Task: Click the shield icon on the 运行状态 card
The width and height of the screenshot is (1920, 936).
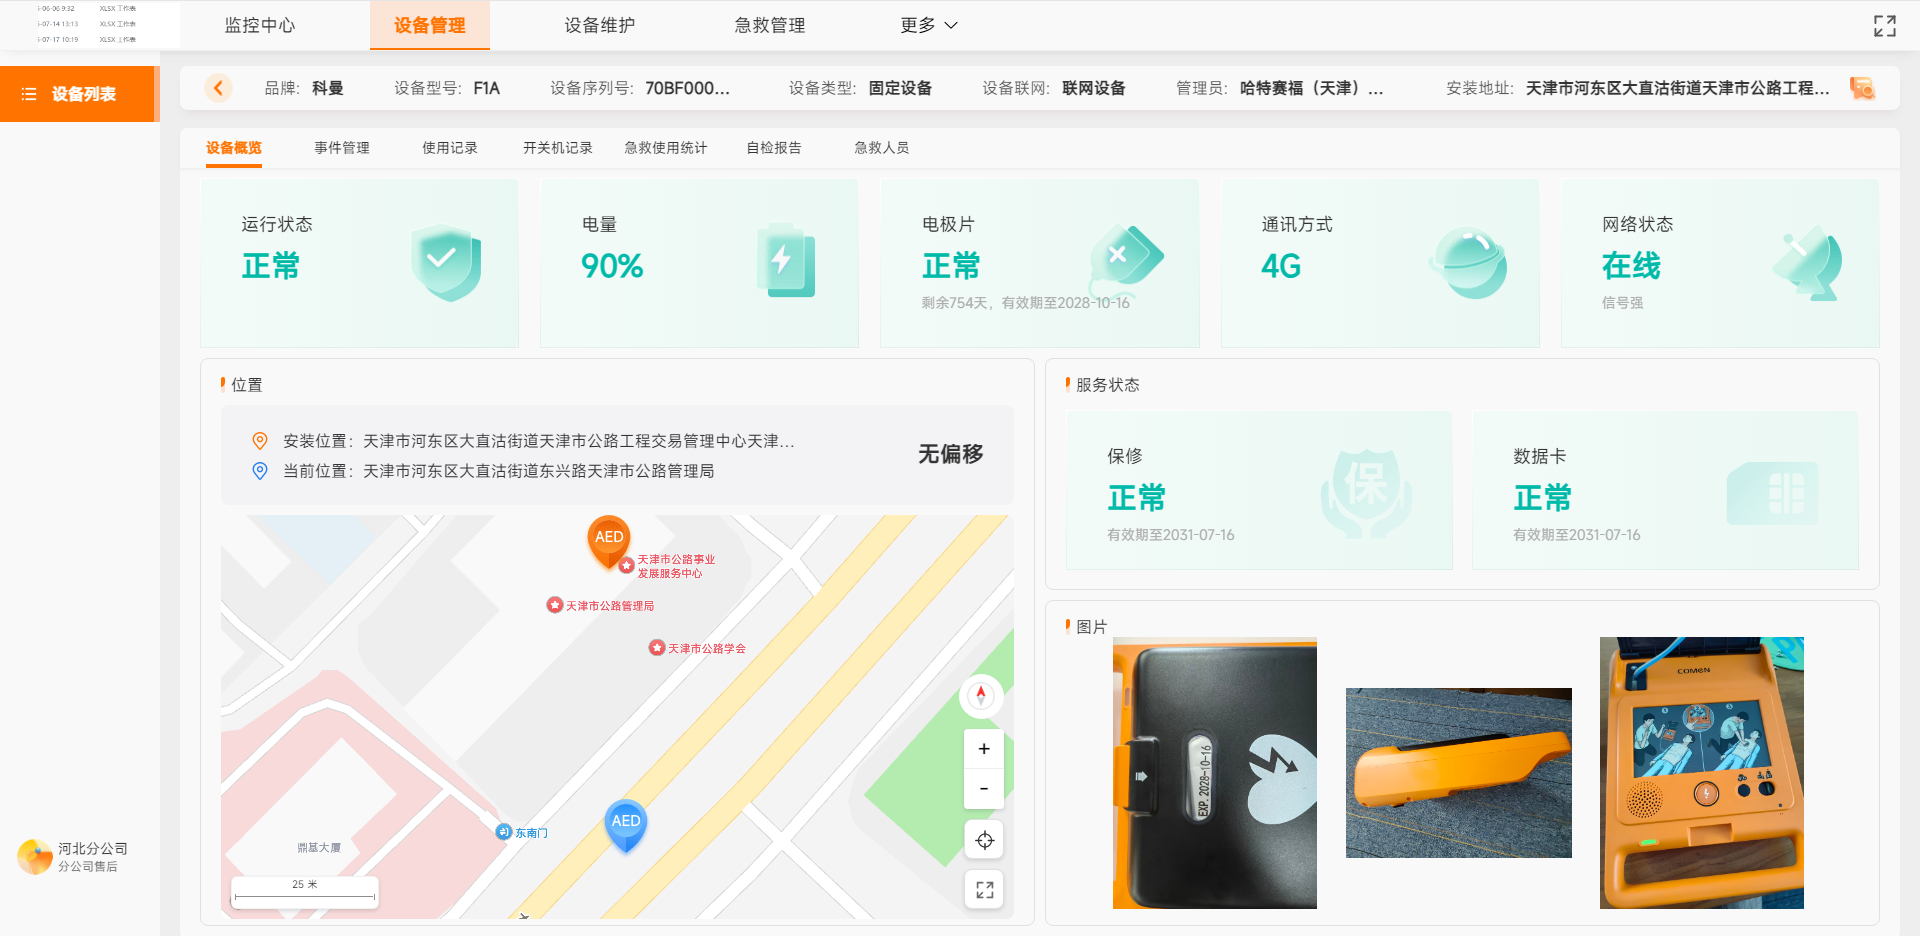Action: click(x=446, y=263)
